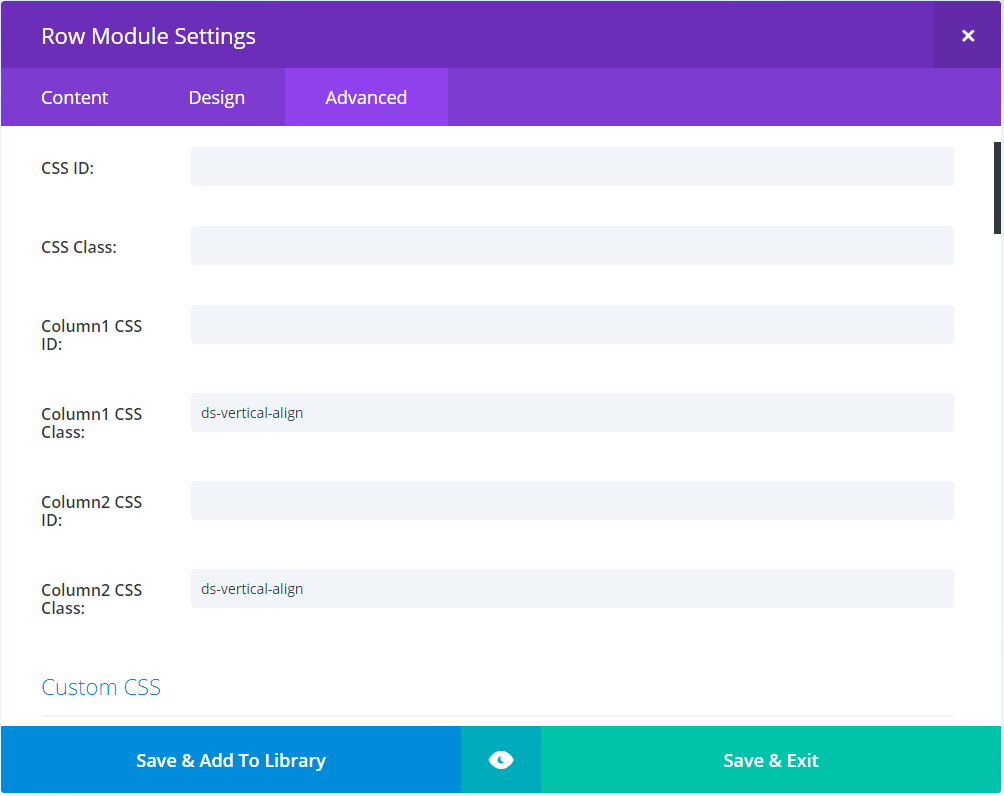The image size is (1004, 796).
Task: Switch to the Design tab
Action: [216, 97]
